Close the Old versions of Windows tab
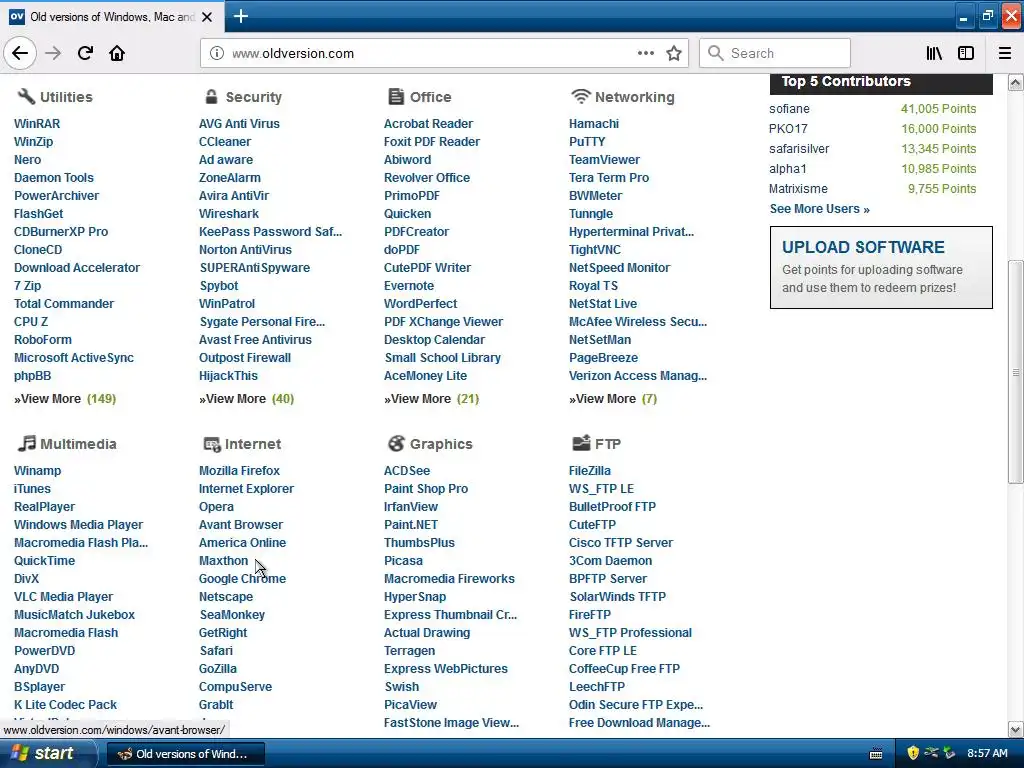 coord(207,17)
